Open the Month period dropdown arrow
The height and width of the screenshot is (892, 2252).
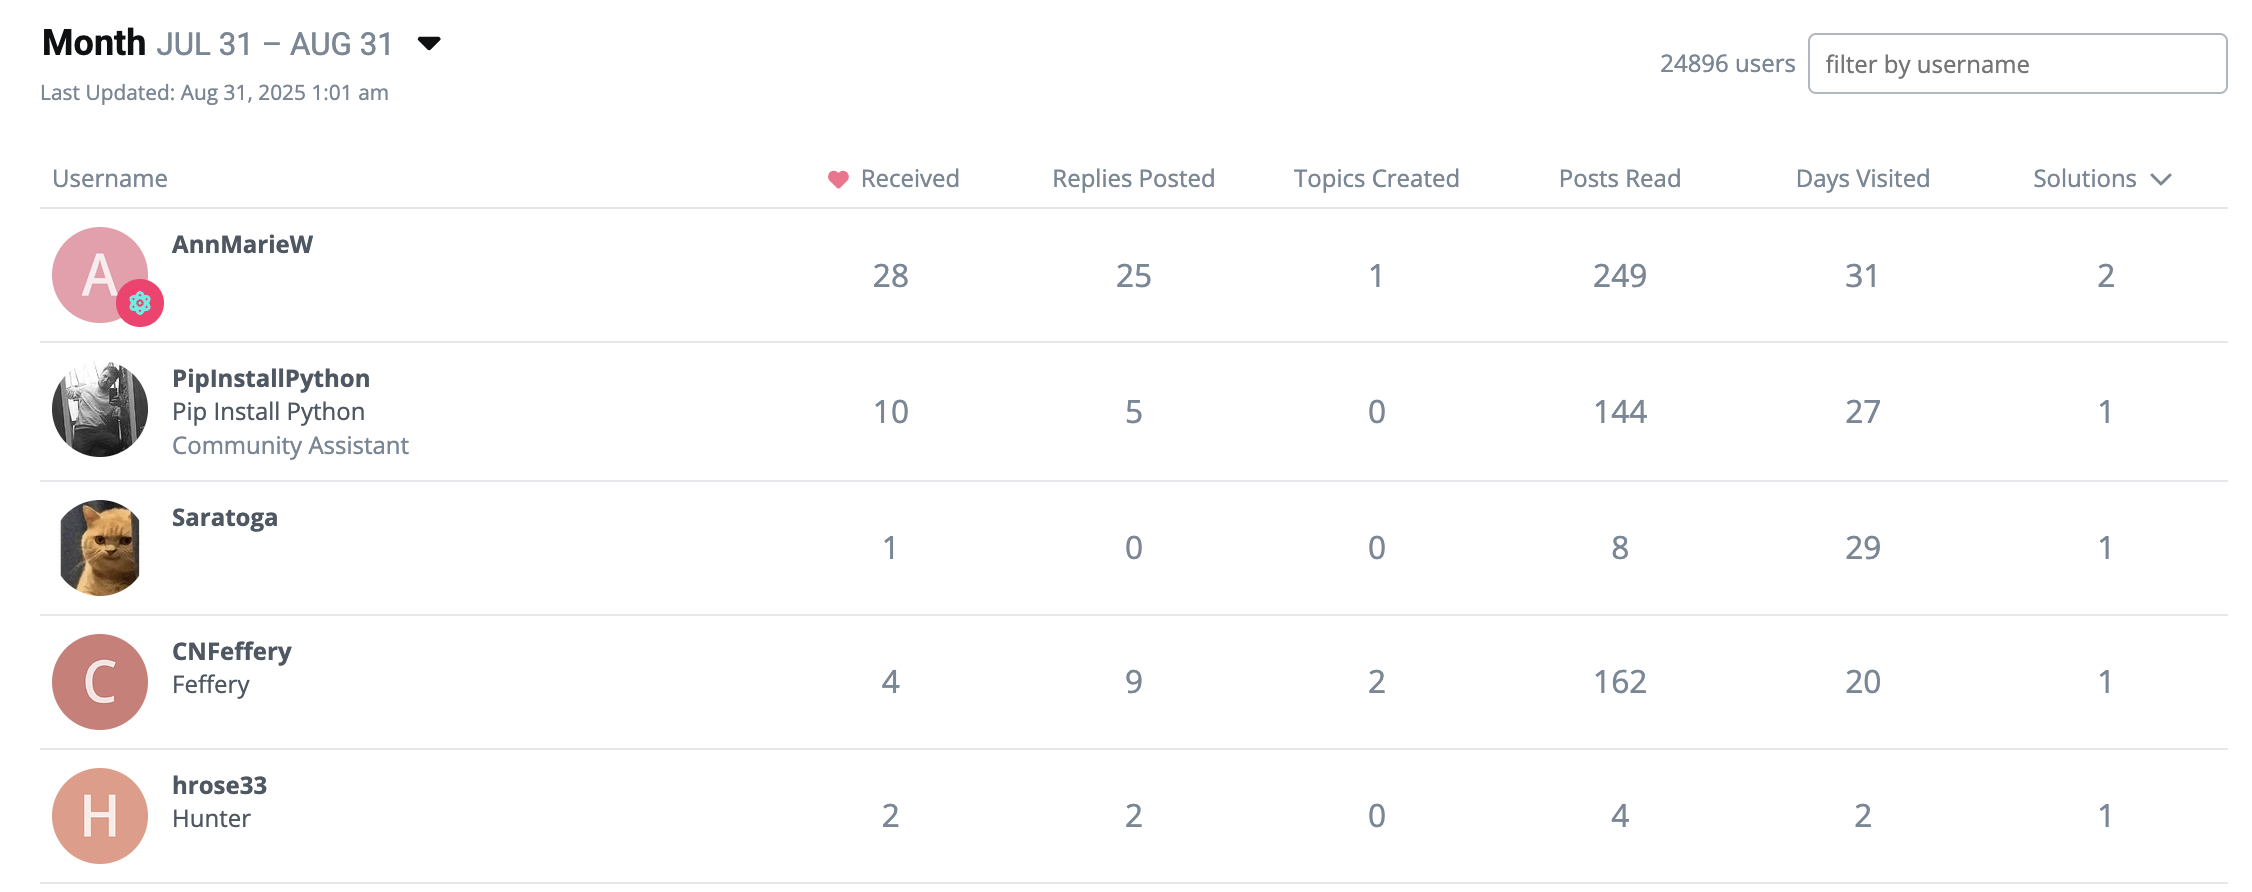[429, 43]
